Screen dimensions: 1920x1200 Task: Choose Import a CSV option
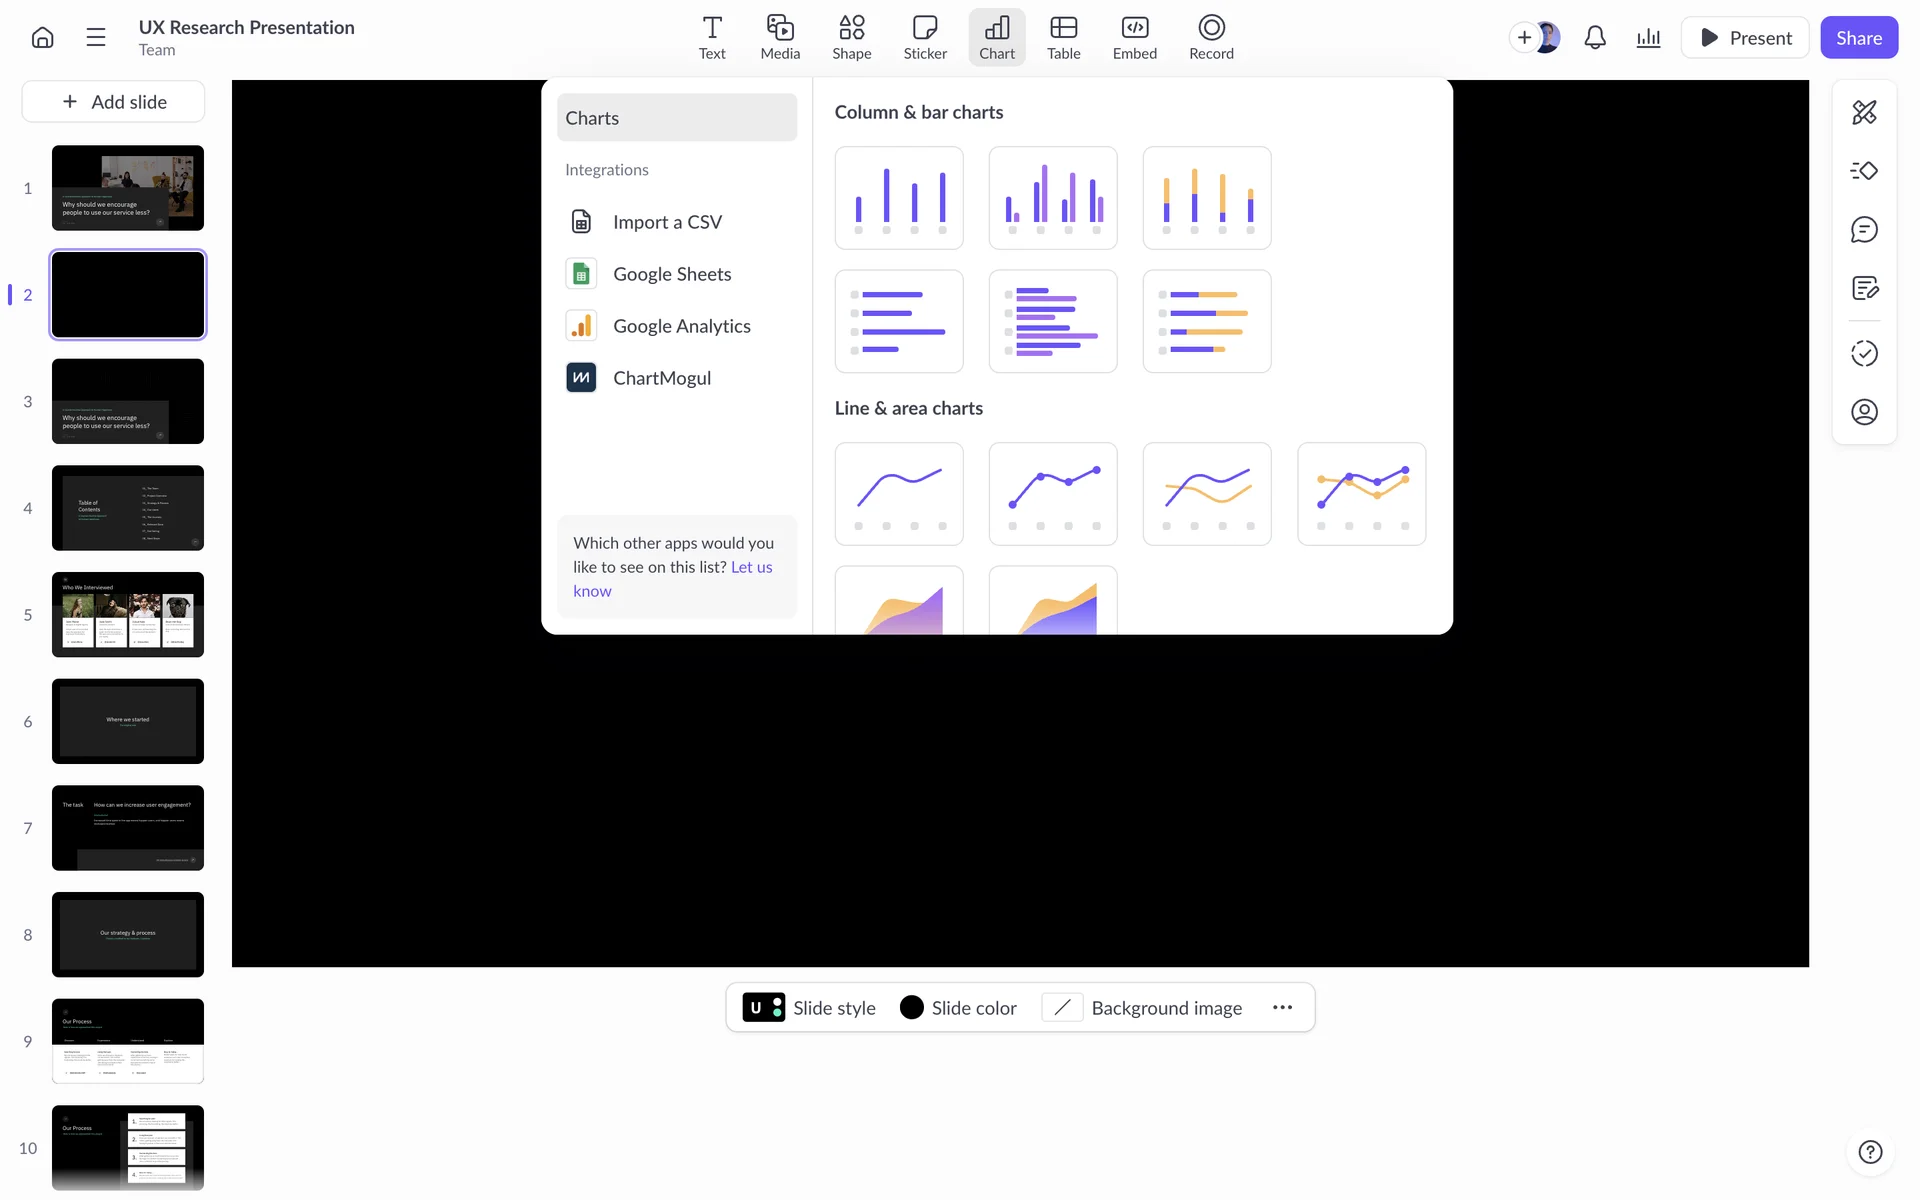[x=666, y=222]
